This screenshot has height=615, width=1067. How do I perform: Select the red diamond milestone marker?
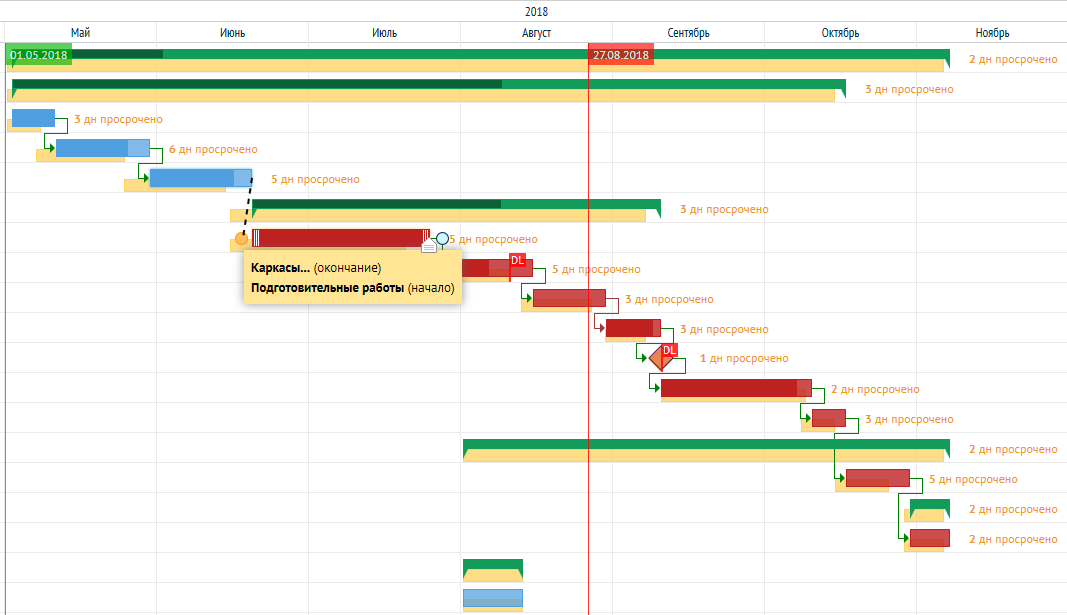coord(661,359)
